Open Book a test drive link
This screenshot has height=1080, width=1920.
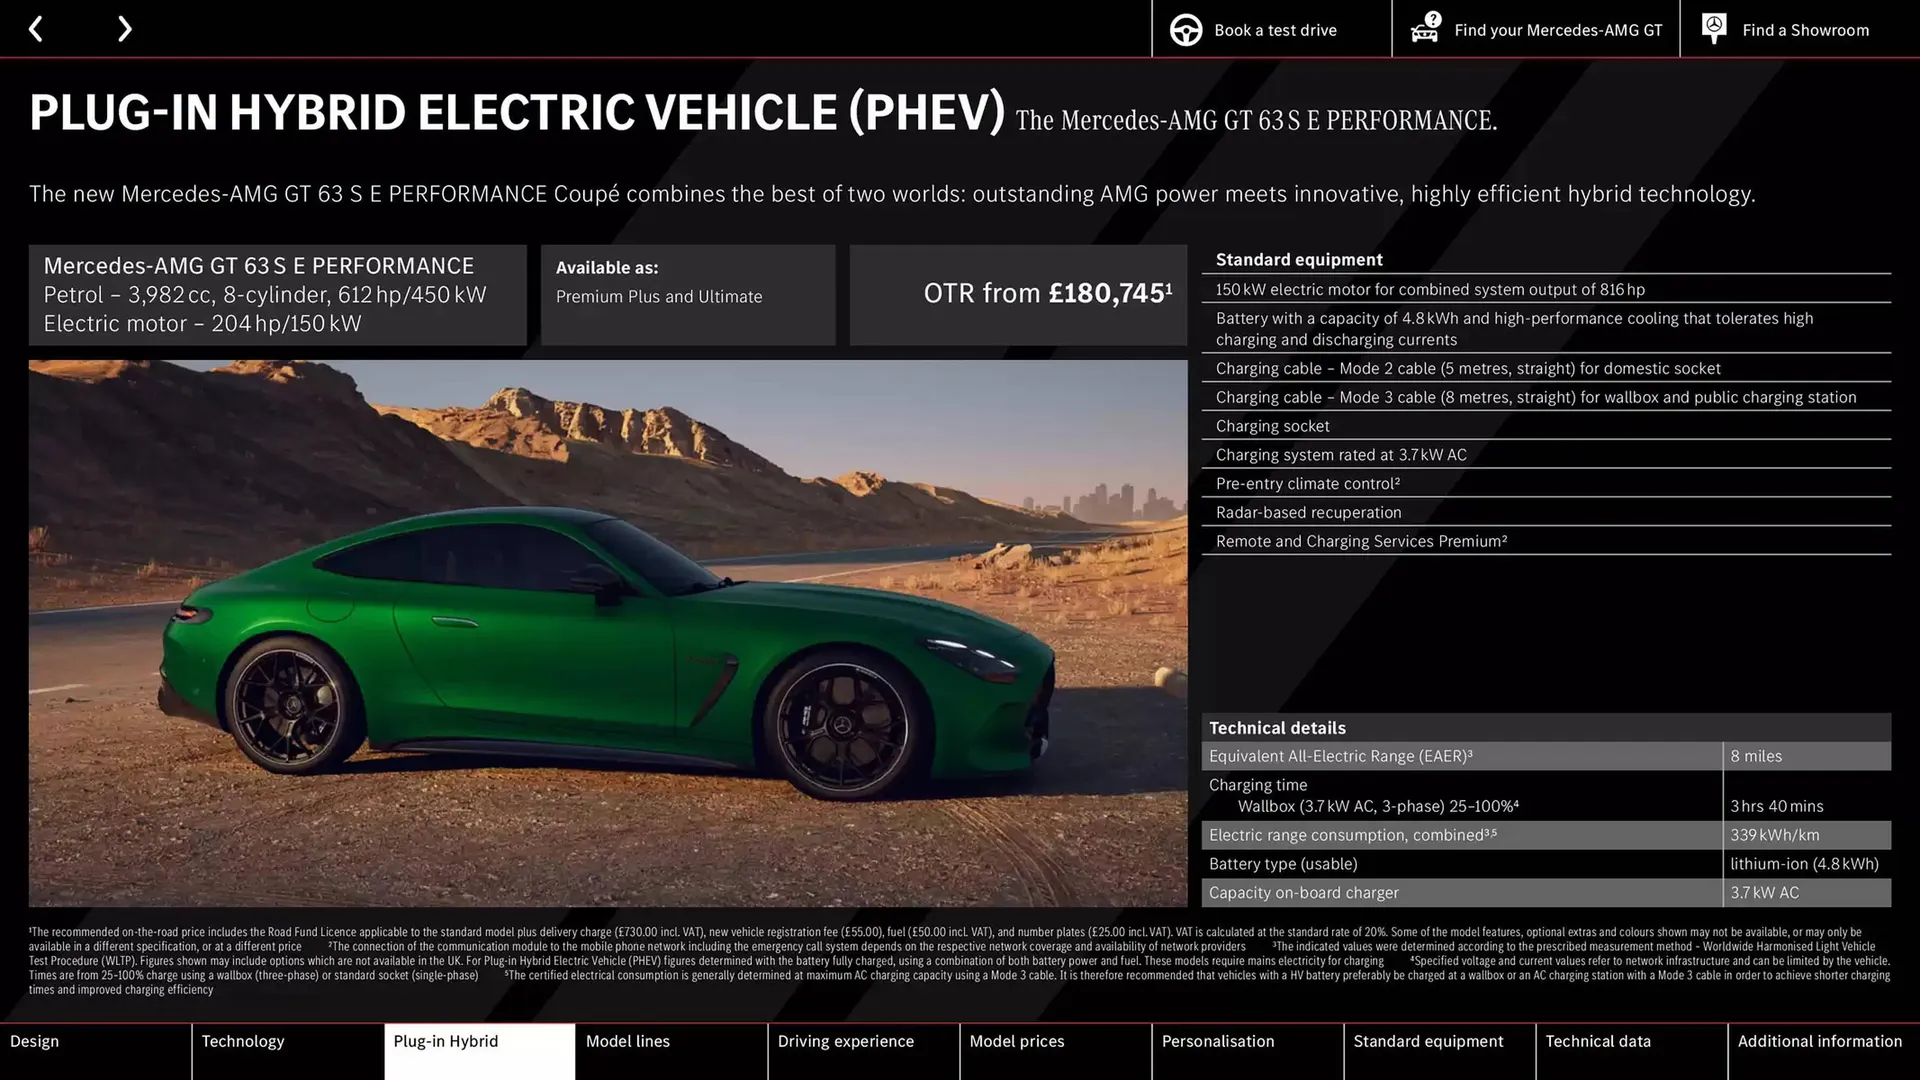1275,30
